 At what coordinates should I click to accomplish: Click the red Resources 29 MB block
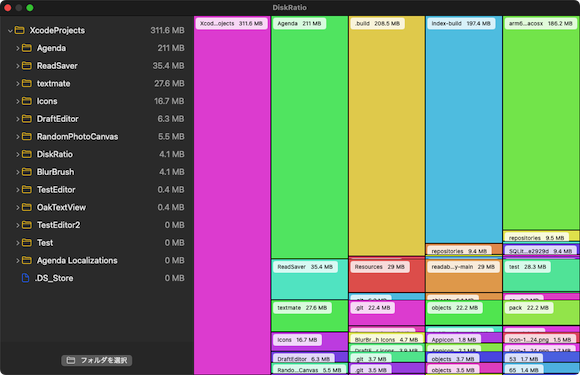coord(387,276)
